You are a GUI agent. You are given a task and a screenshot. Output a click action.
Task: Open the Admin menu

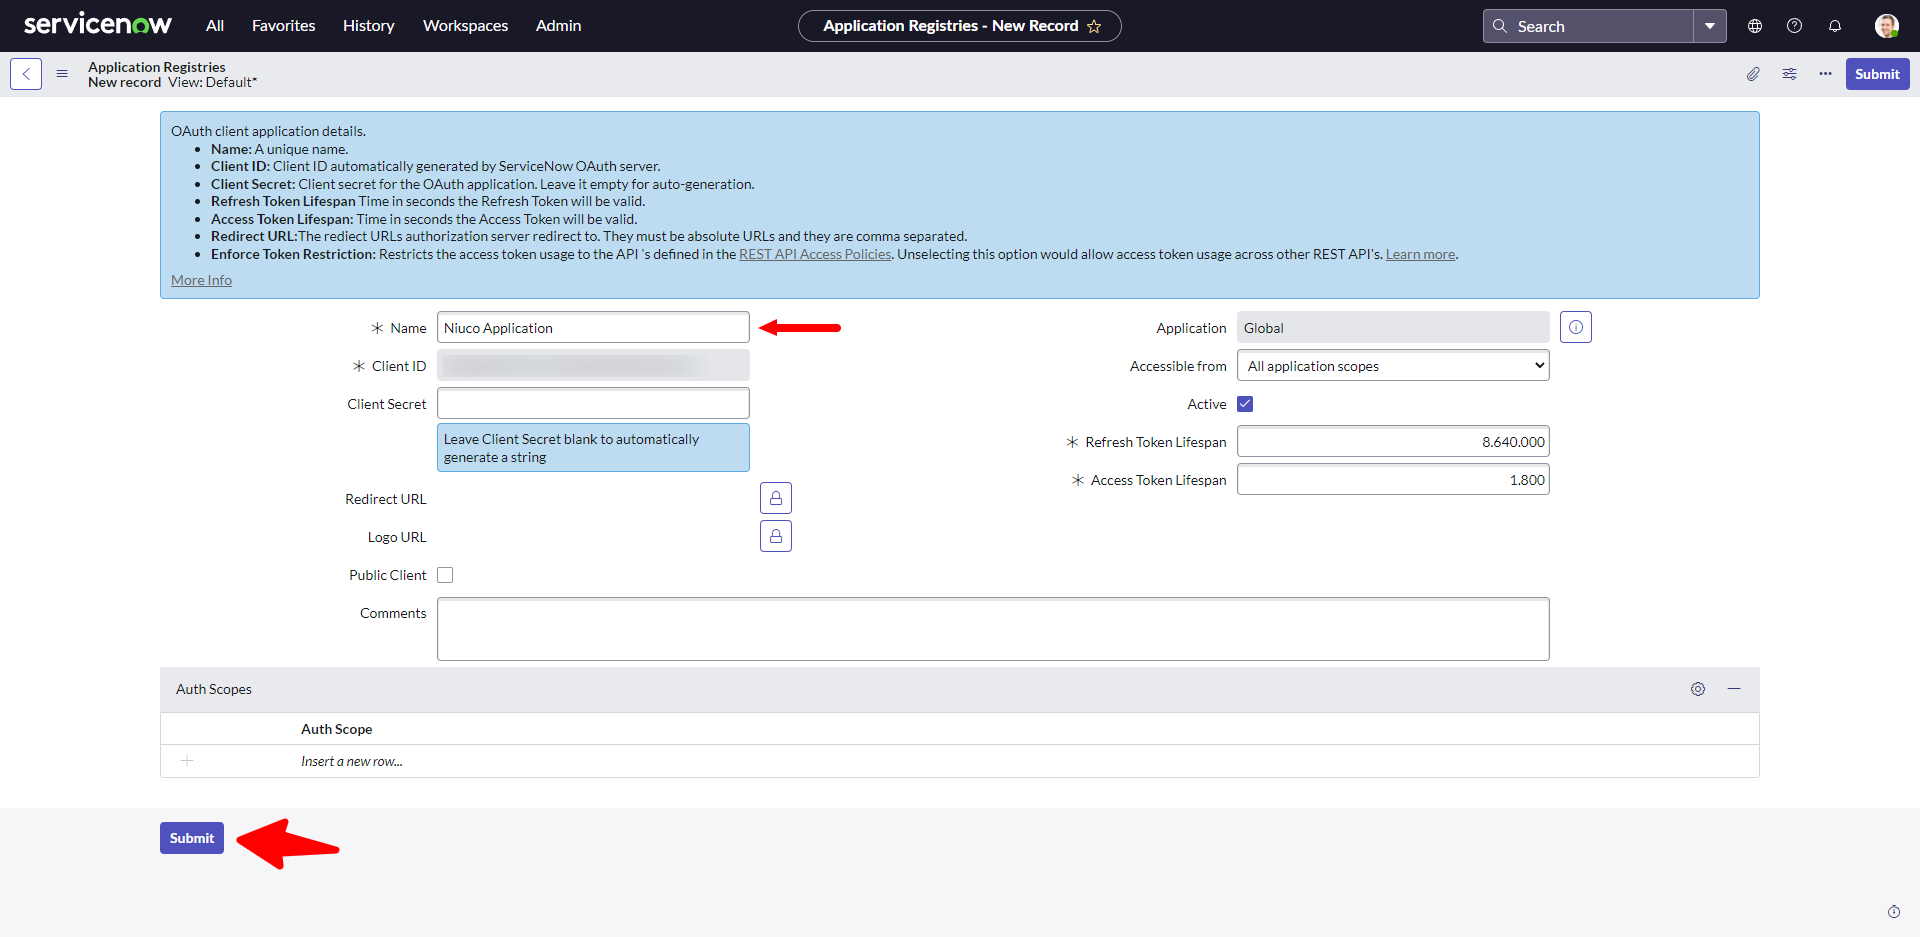(558, 26)
